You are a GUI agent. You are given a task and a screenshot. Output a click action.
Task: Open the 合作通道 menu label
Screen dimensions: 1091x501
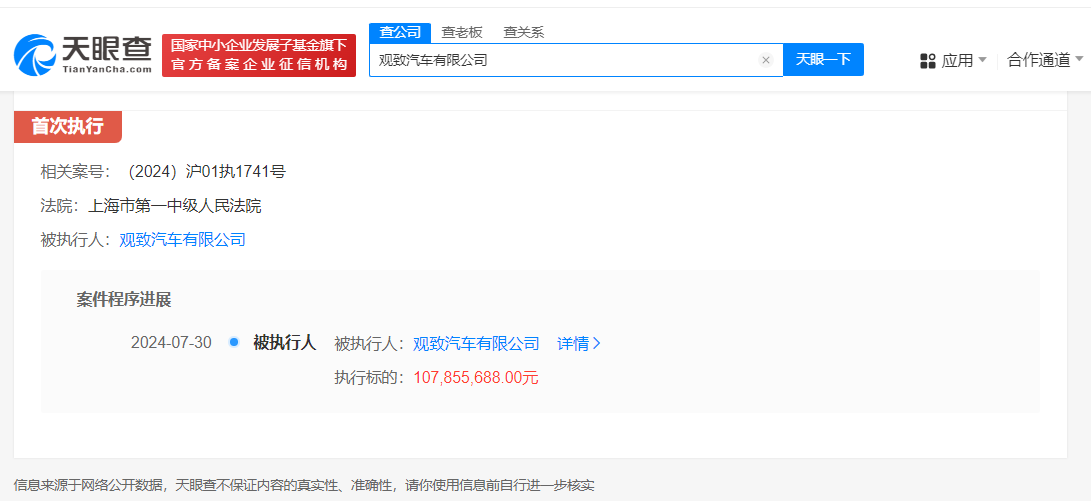(1038, 60)
